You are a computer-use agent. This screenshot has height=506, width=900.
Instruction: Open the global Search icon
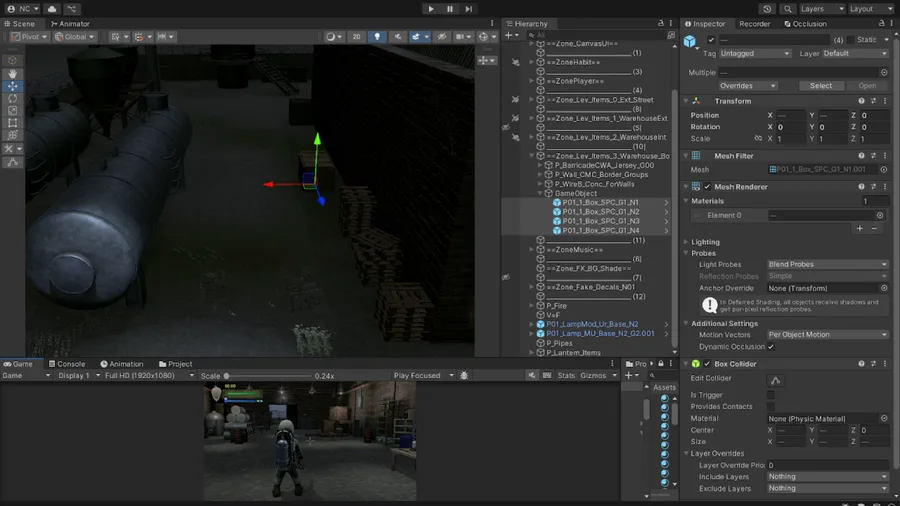click(788, 9)
